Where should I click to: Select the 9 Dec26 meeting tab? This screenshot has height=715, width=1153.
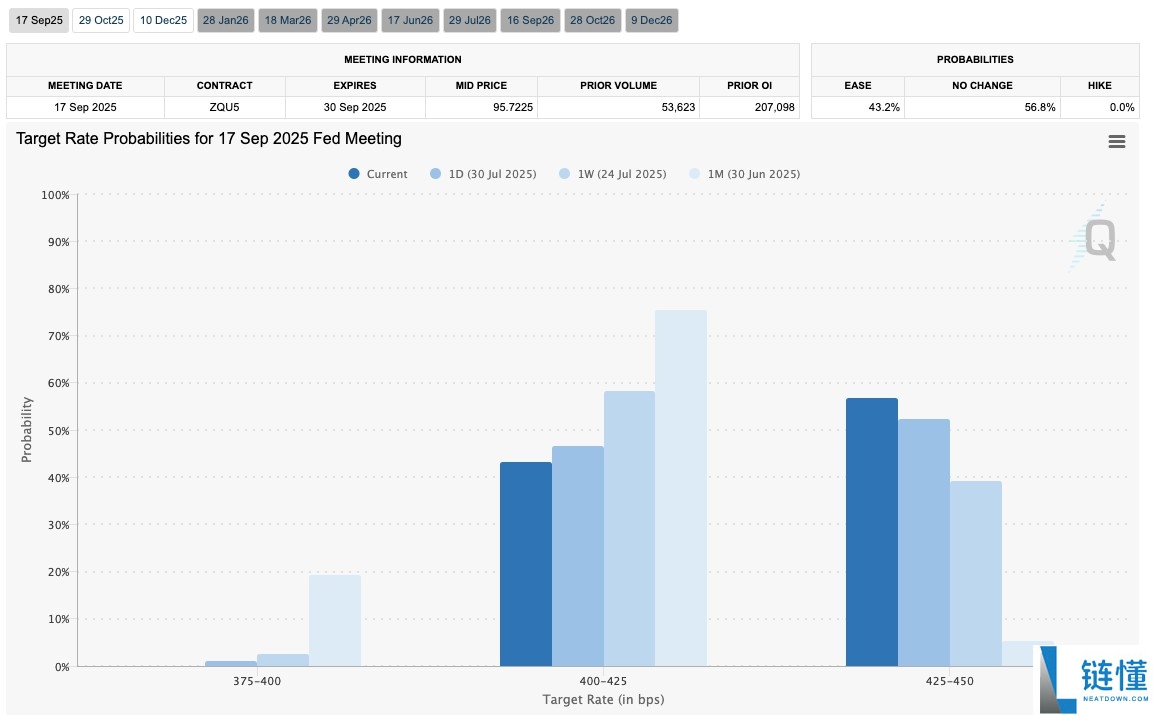[651, 20]
